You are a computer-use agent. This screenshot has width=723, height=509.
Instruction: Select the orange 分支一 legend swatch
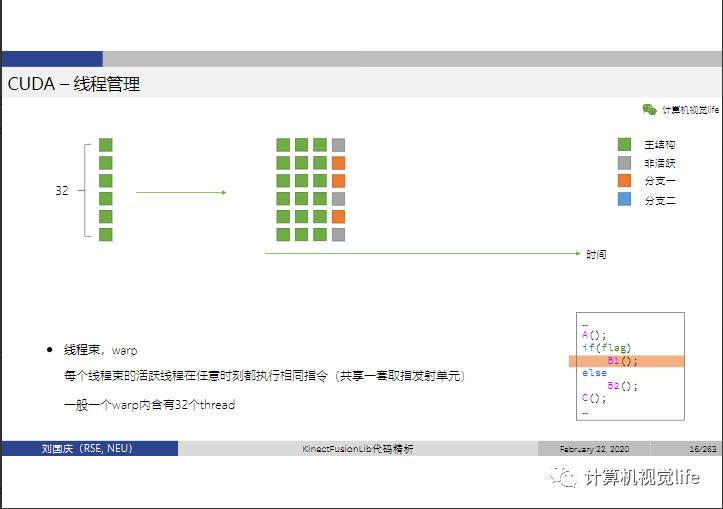pos(624,181)
